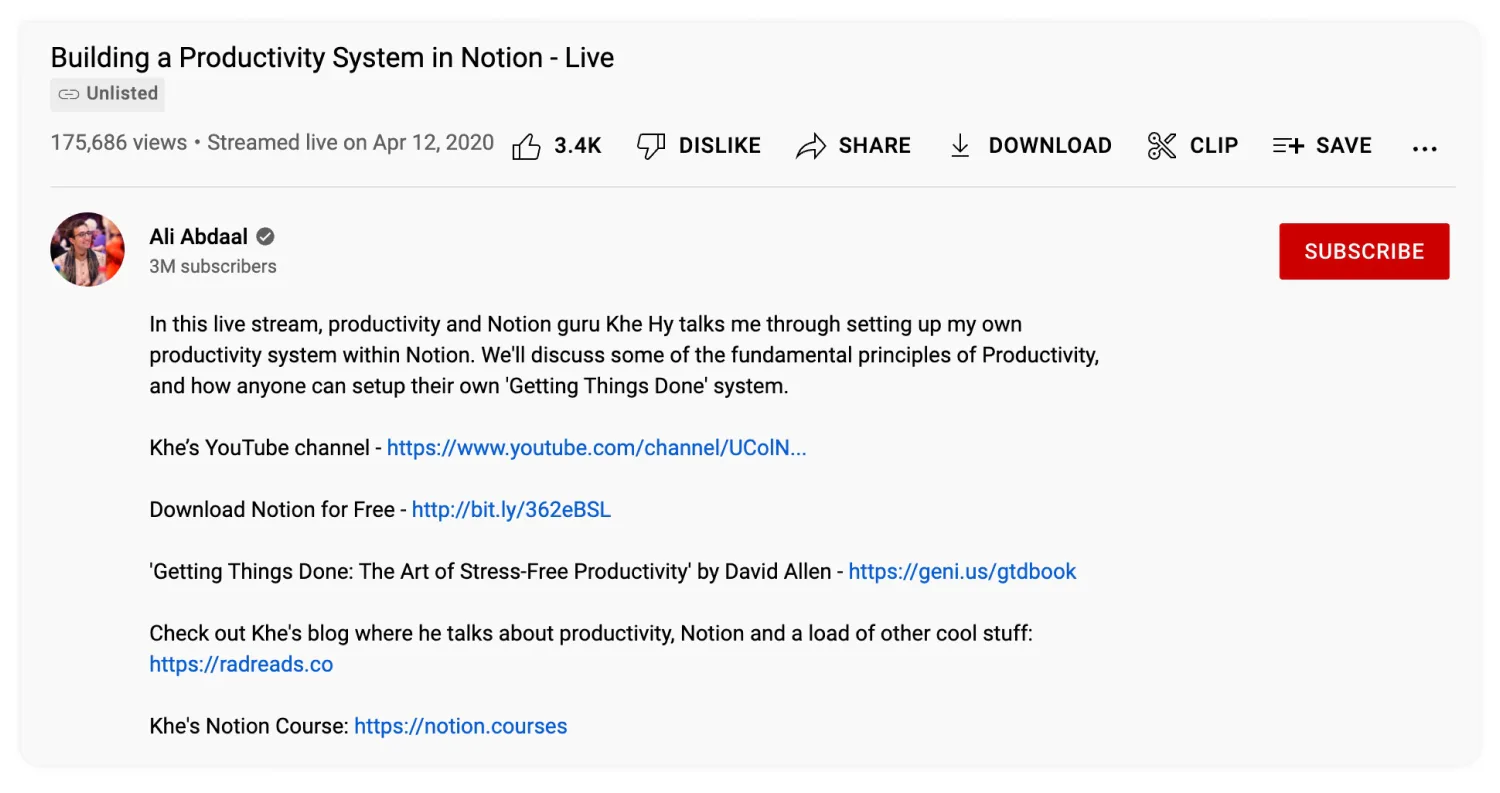Screen dimensions: 1500x793
Task: Open Ali Abdaal's channel avatar
Action: pyautogui.click(x=88, y=250)
